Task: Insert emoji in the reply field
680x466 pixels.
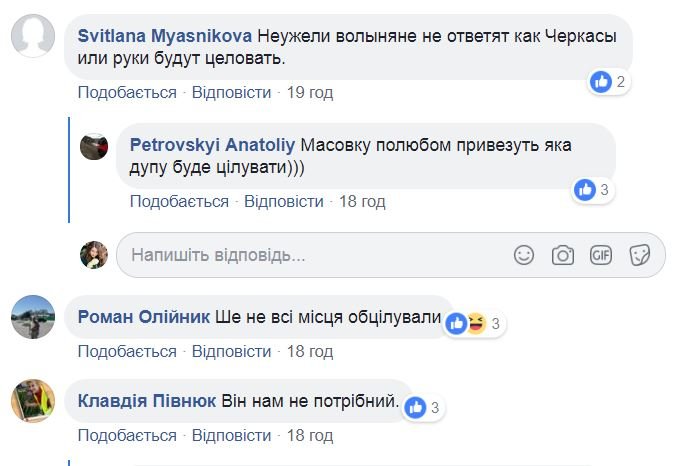Action: point(524,255)
